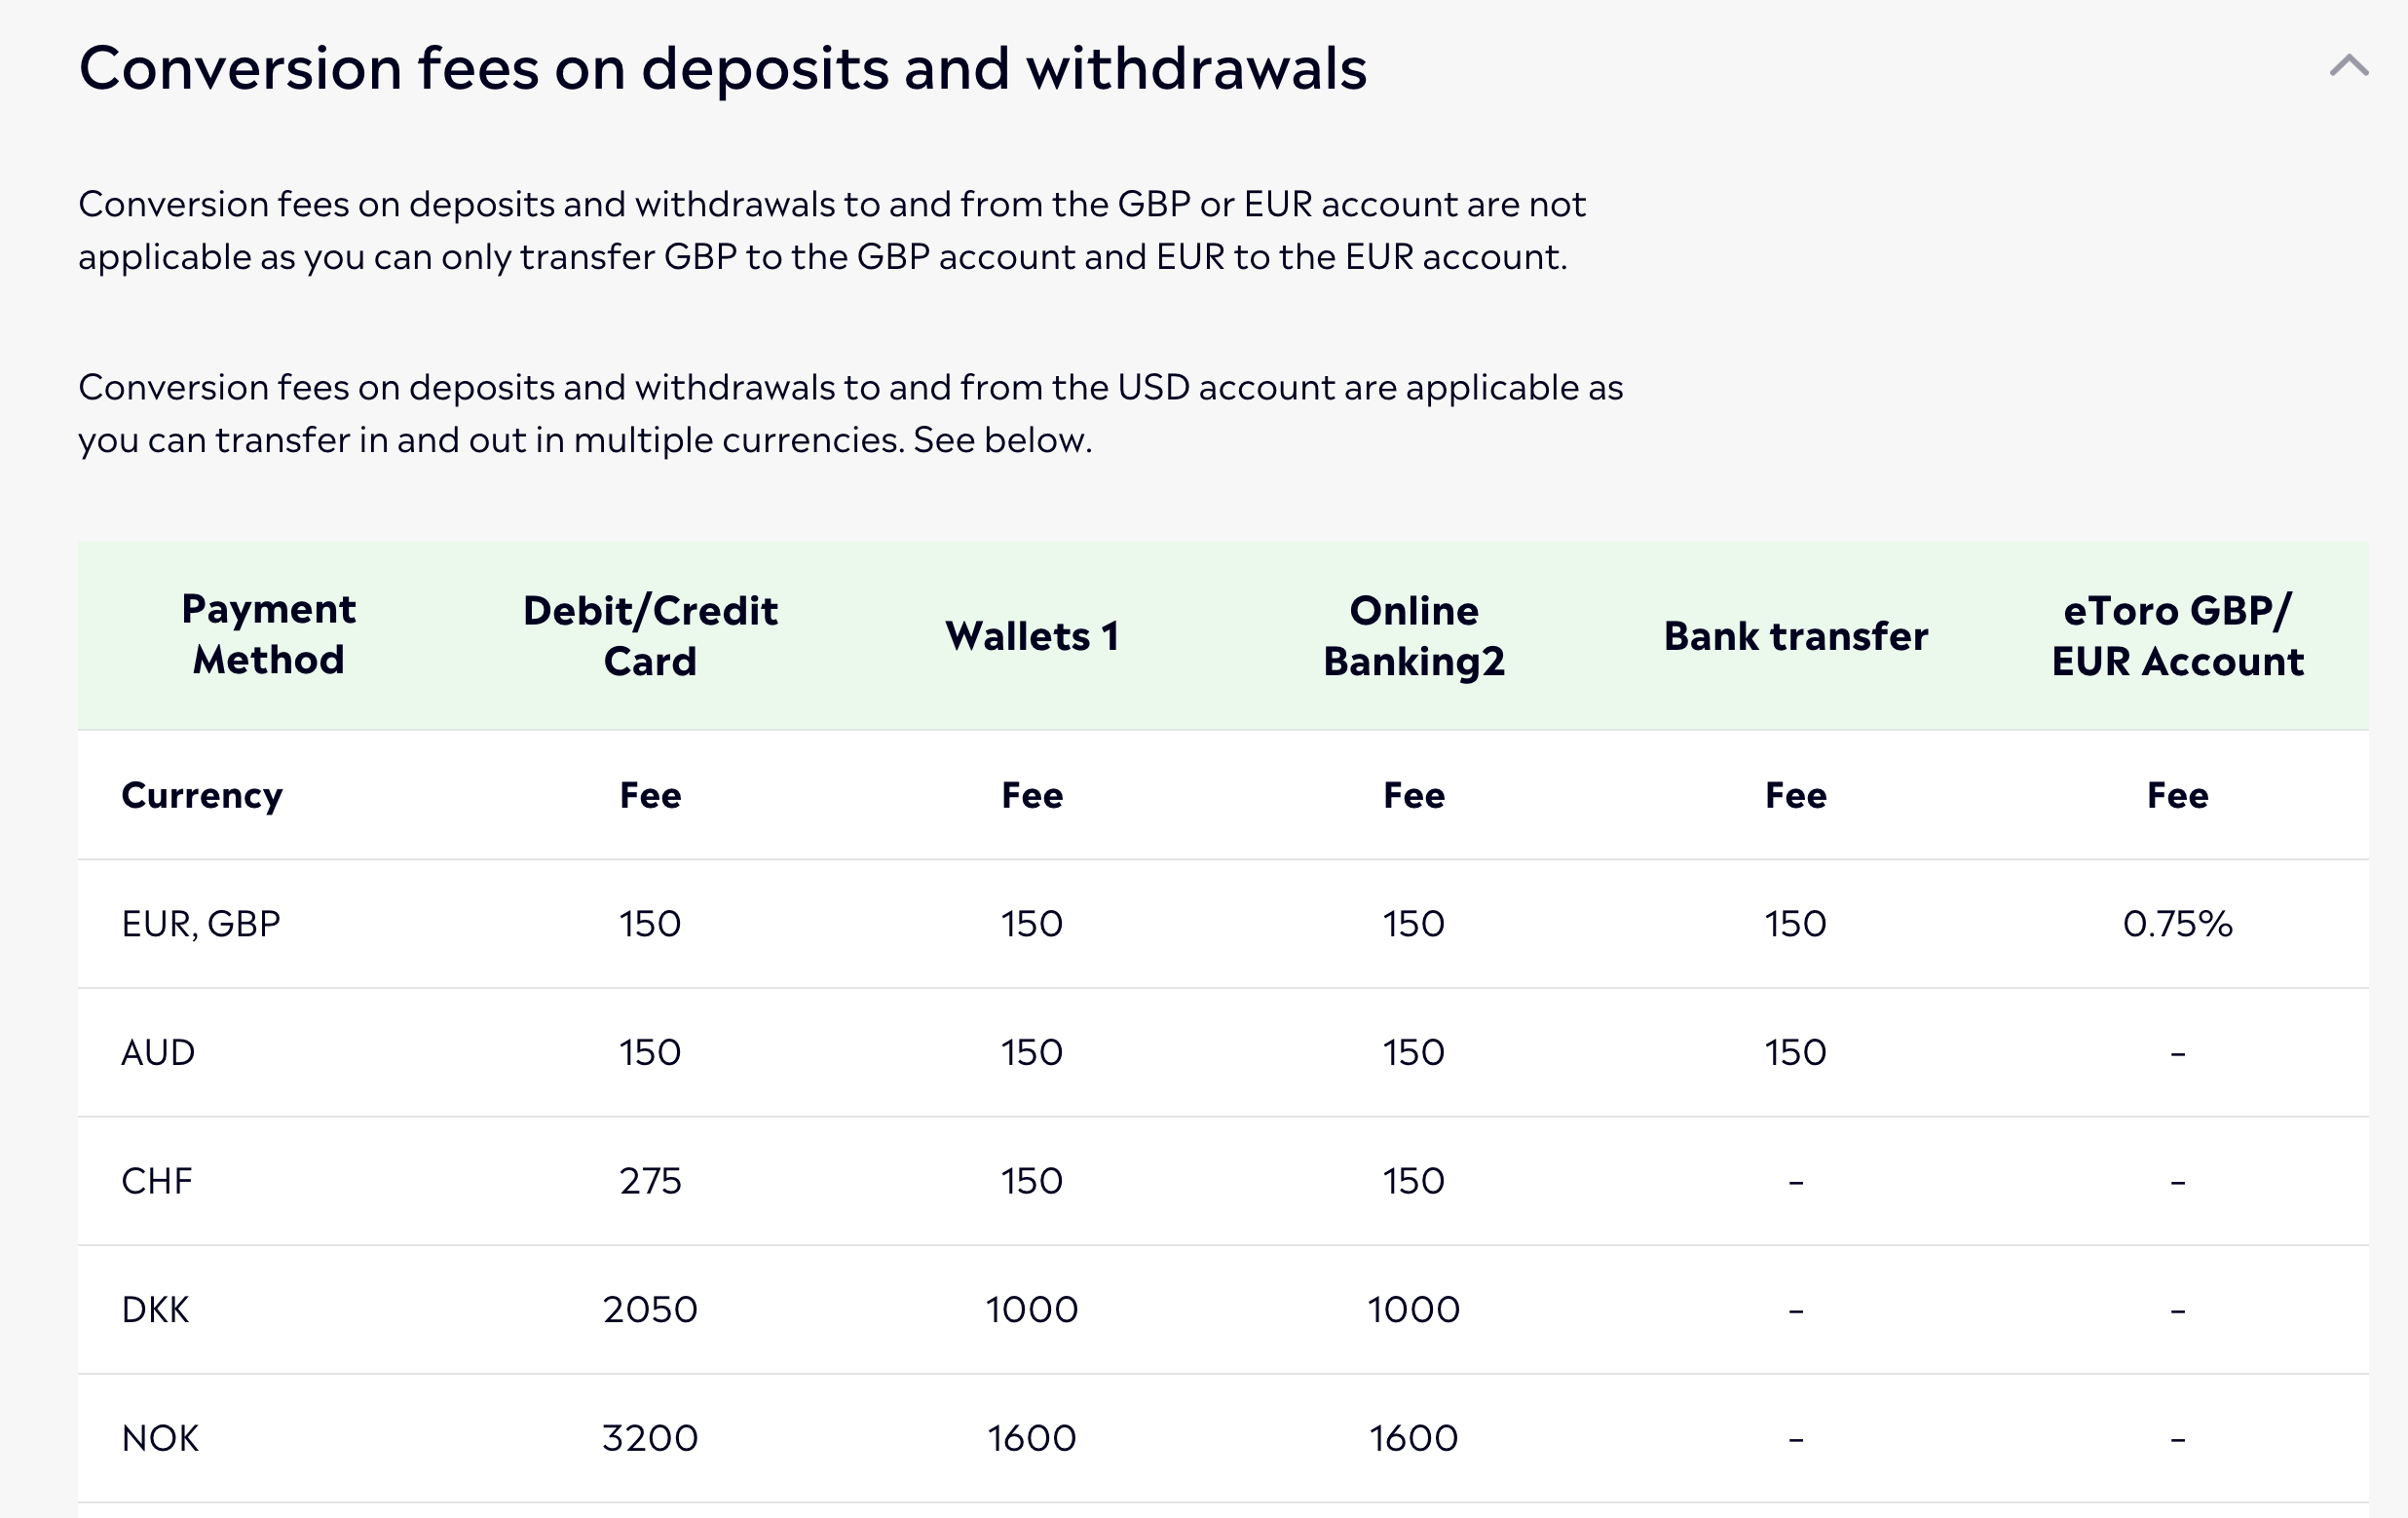Click the EUR, GBP row label
Image resolution: width=2408 pixels, height=1518 pixels.
point(201,923)
